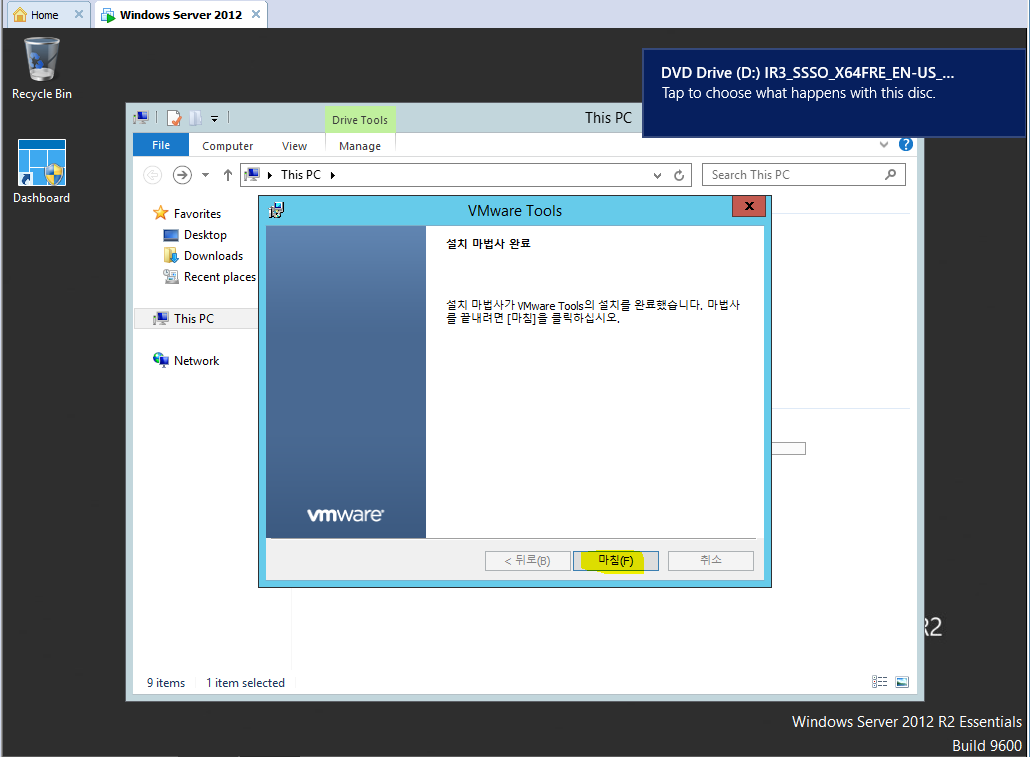
Task: Select the Drive Tools contextual tab
Action: [360, 120]
